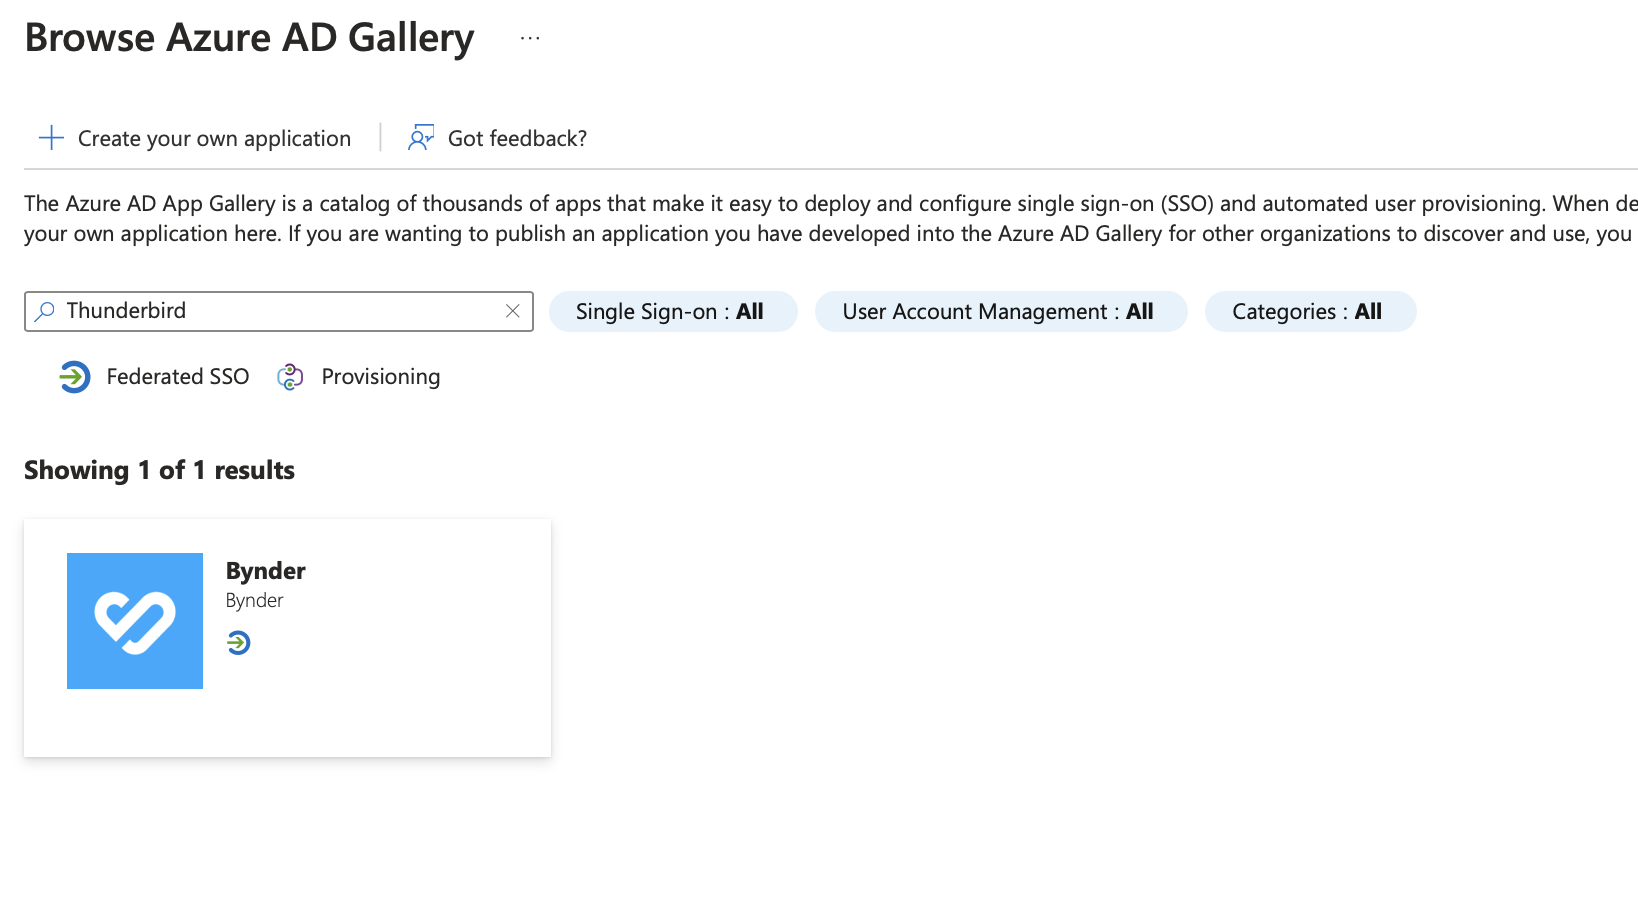Click the Provisioning label

381,377
